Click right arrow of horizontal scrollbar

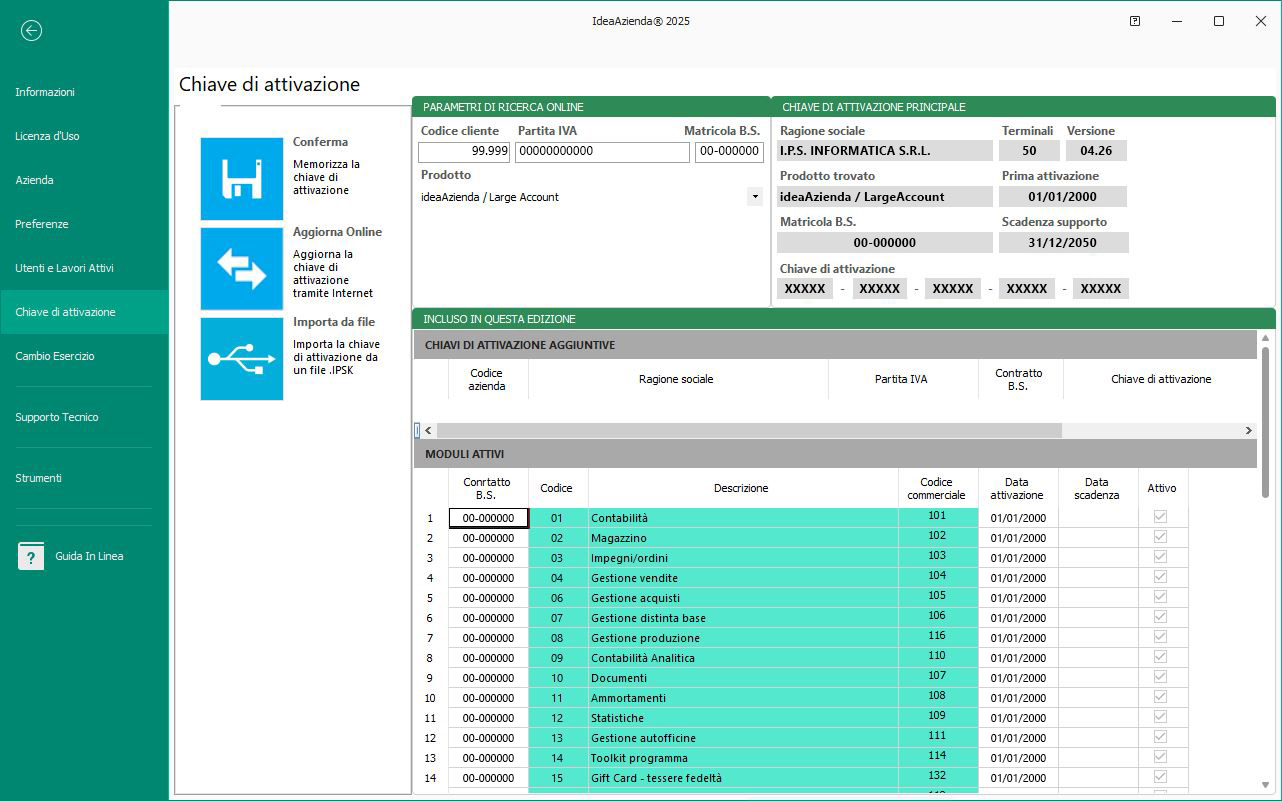(1248, 430)
